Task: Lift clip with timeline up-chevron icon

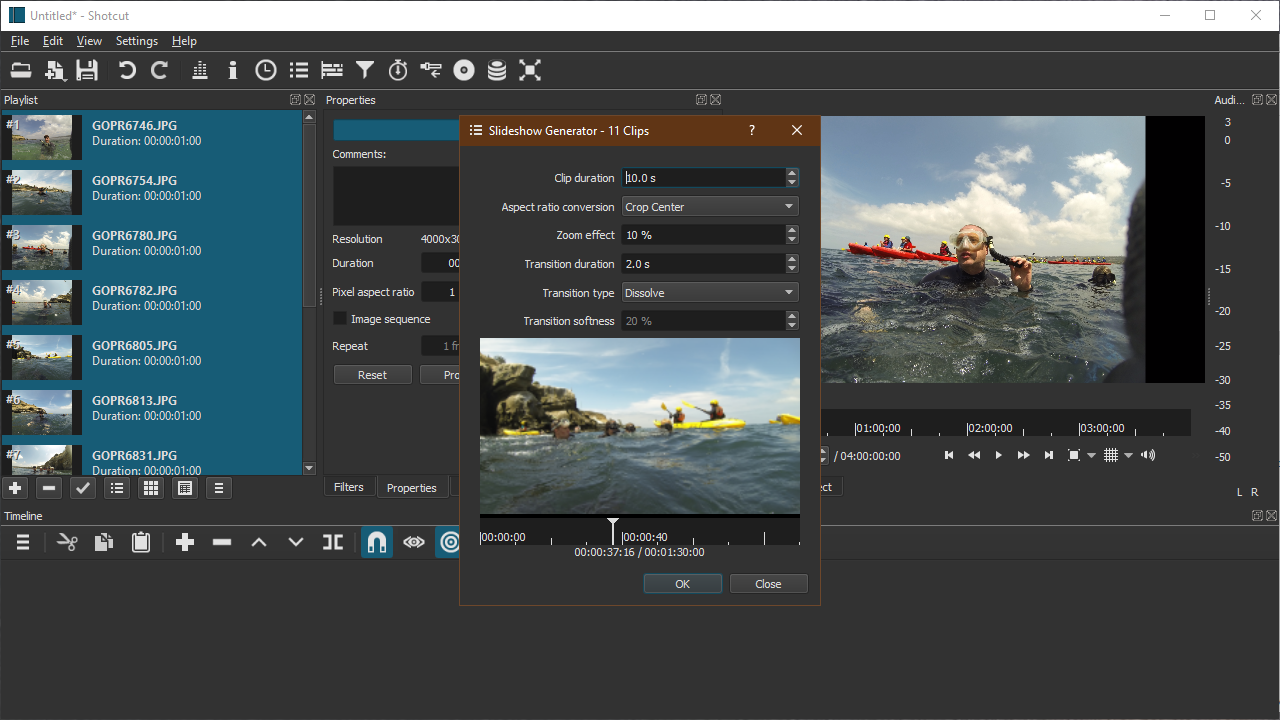Action: 259,542
